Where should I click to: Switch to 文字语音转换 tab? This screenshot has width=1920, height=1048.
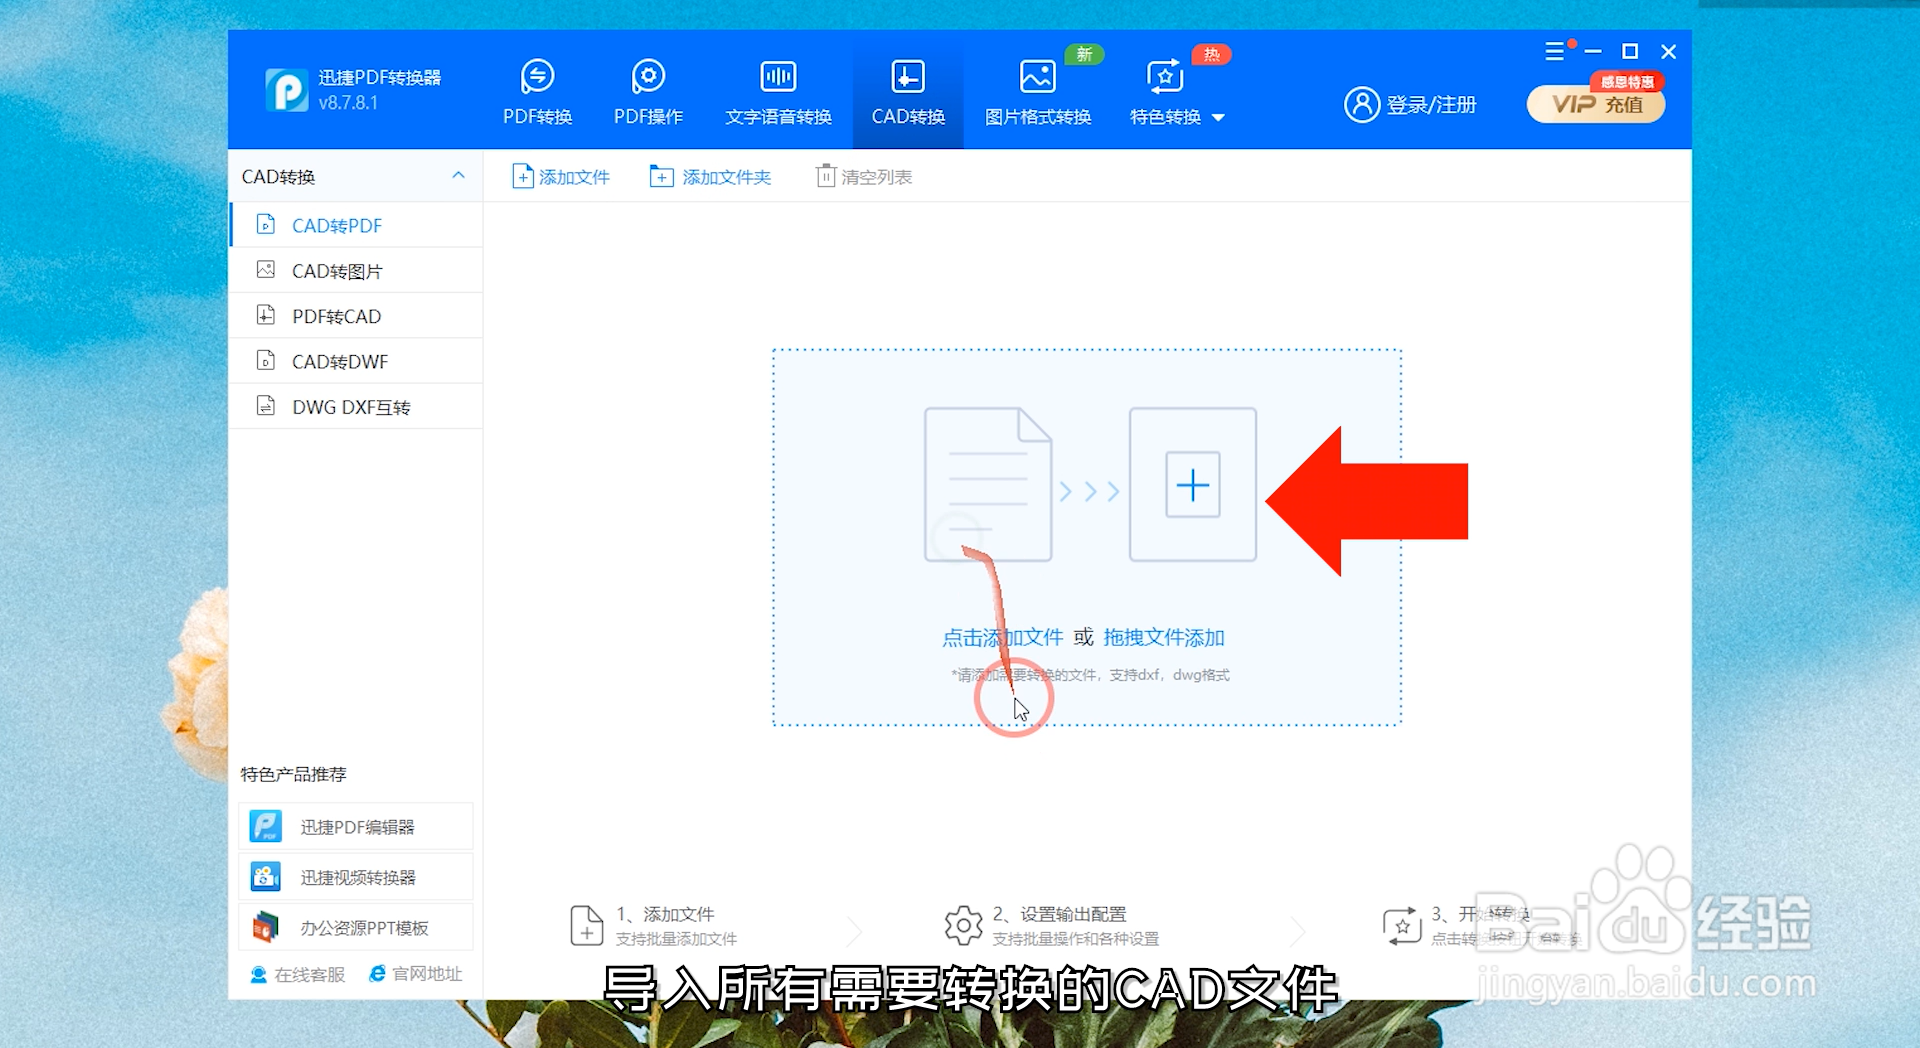(x=778, y=92)
